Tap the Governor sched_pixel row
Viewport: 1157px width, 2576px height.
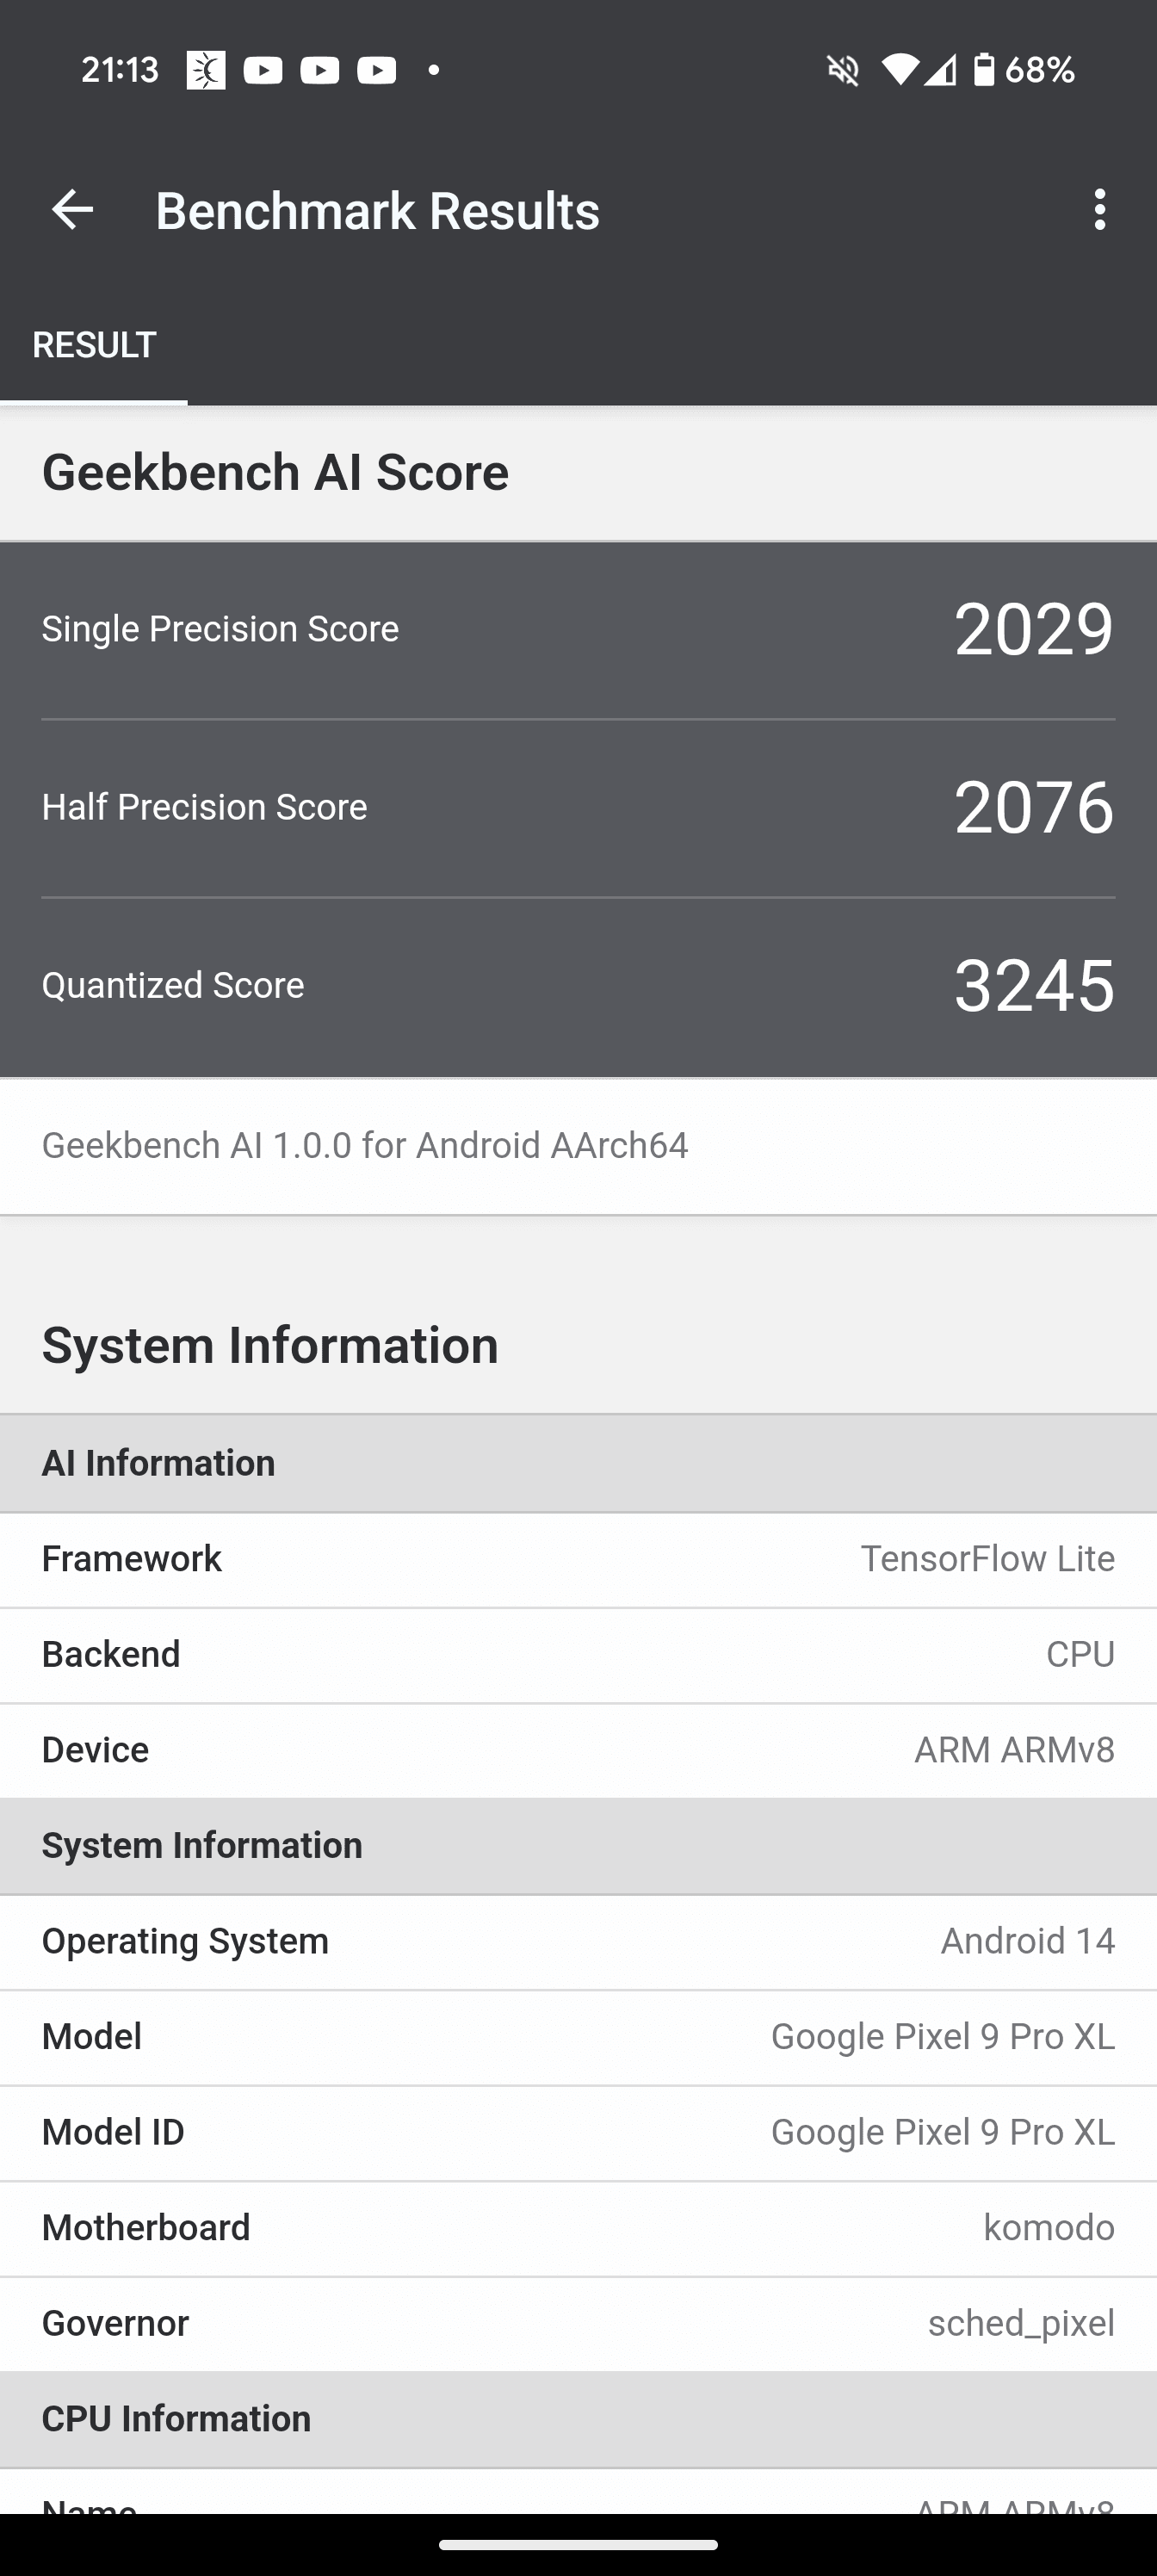coord(578,2324)
